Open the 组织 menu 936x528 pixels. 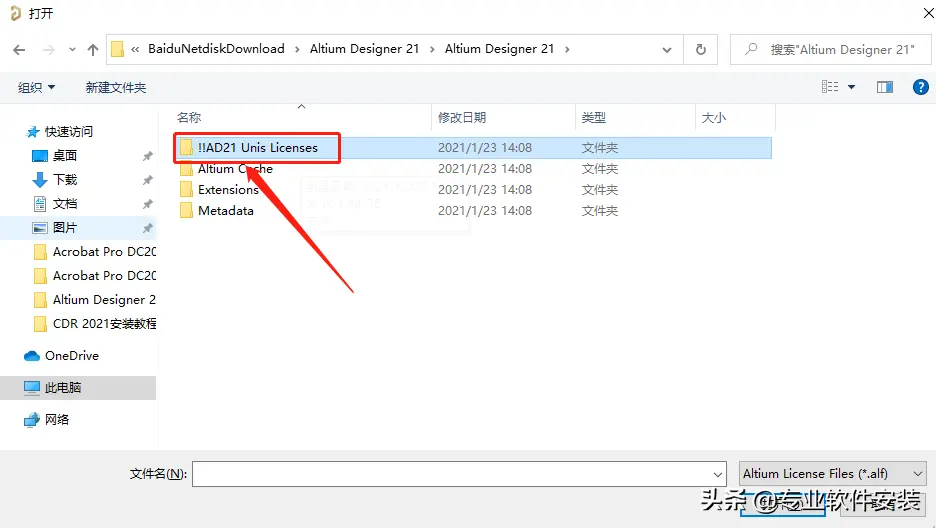[x=36, y=88]
